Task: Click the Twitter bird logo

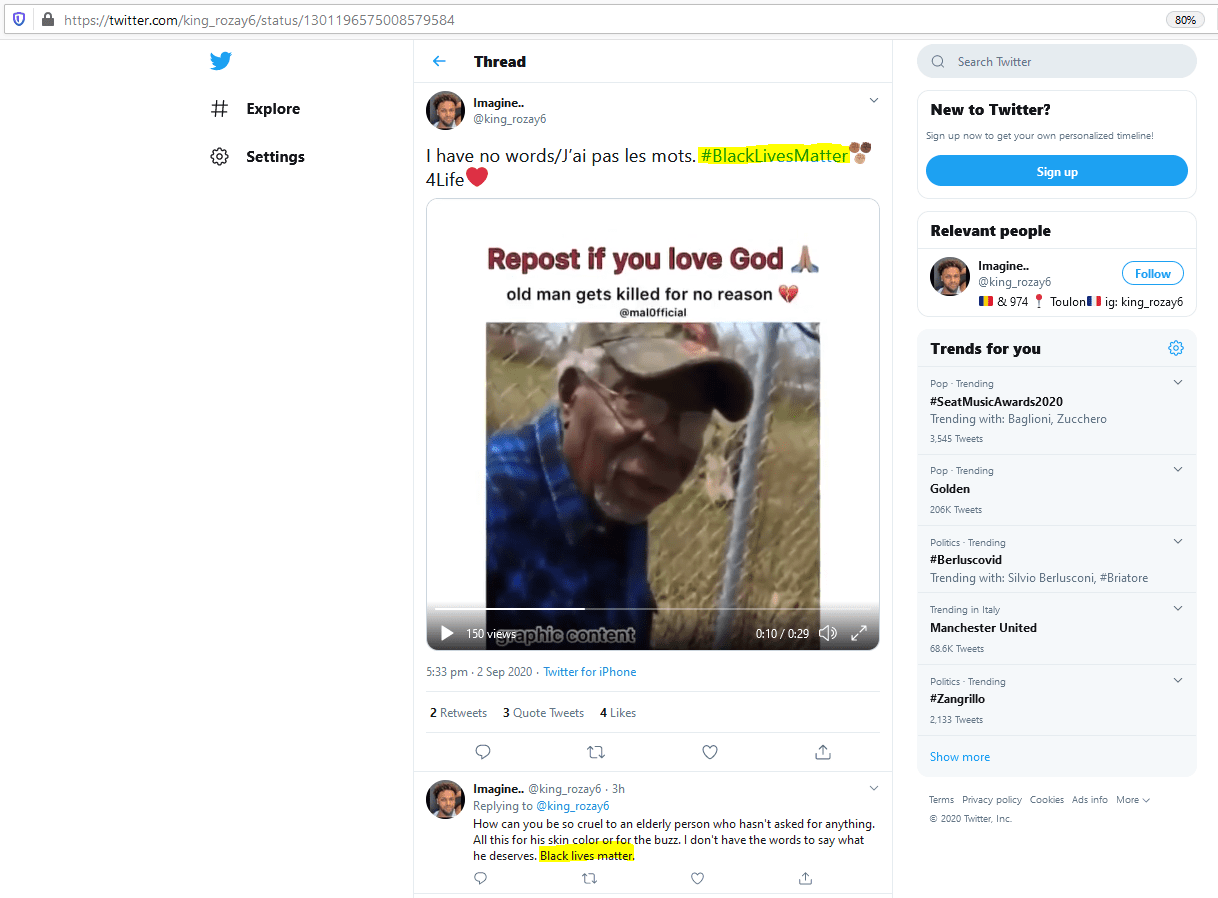Action: 221,61
